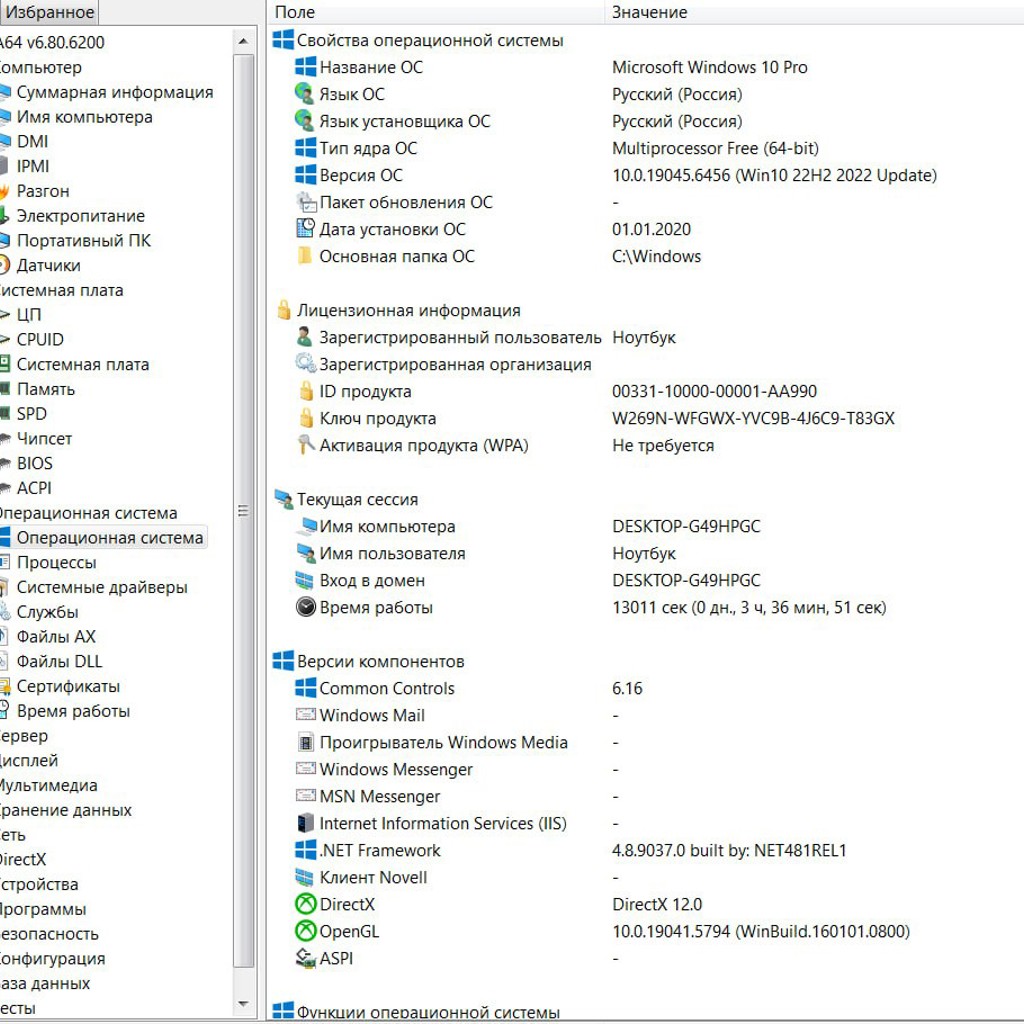Select DMI tree item
The width and height of the screenshot is (1024, 1024).
tap(32, 142)
